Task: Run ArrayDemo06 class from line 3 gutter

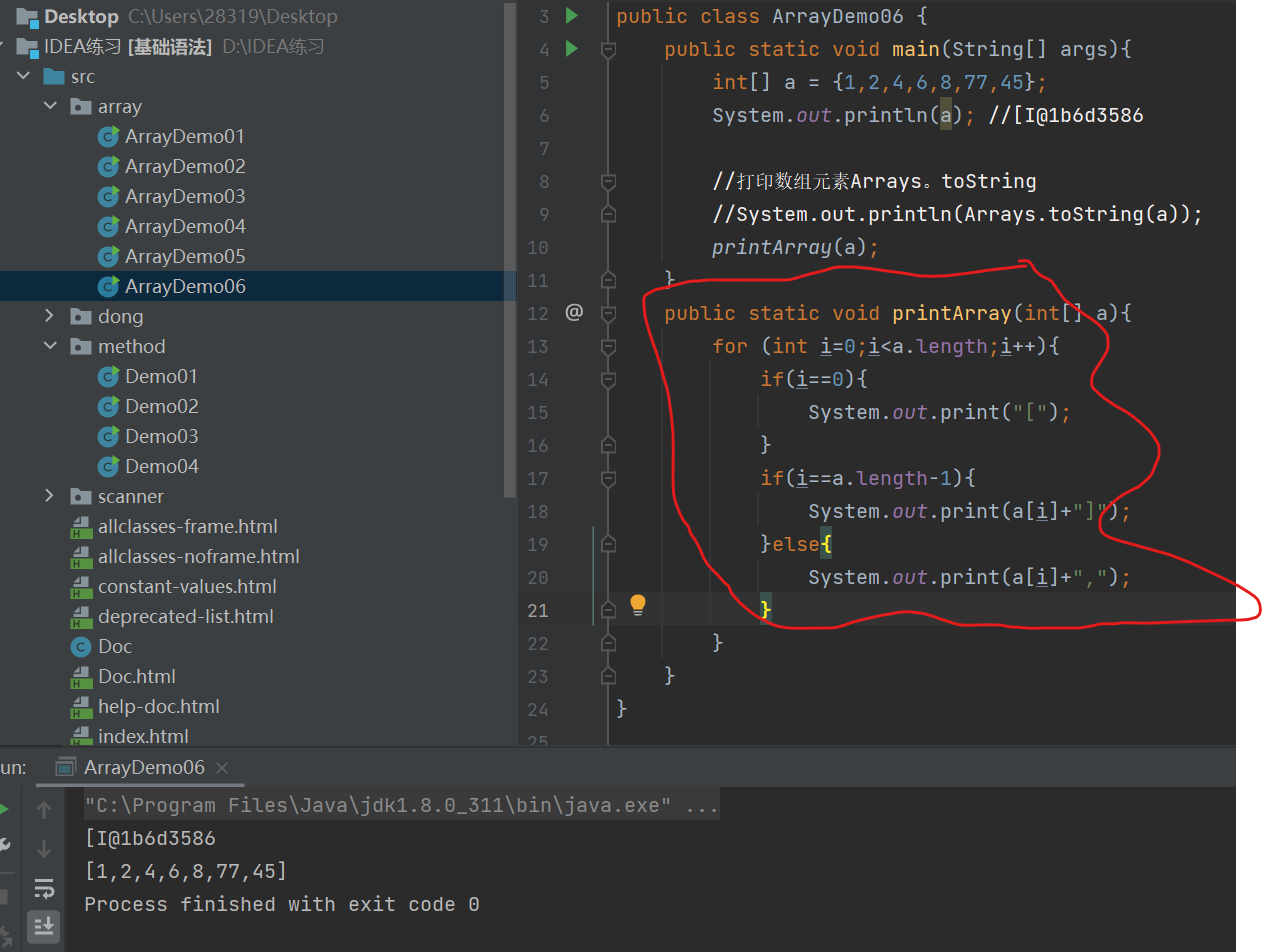Action: 572,16
